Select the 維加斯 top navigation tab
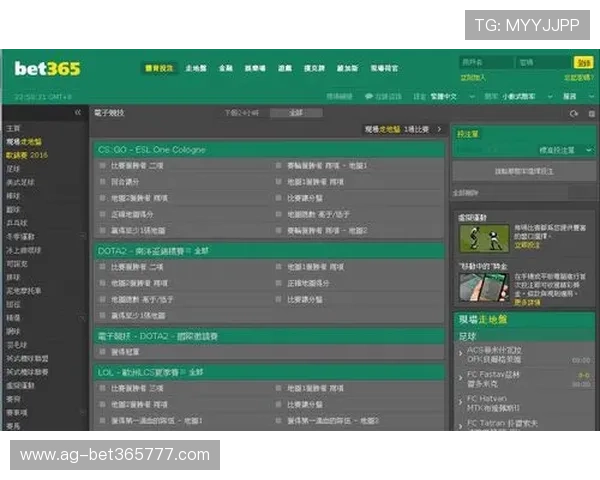Screen dimensions: 600x480 (x=347, y=68)
